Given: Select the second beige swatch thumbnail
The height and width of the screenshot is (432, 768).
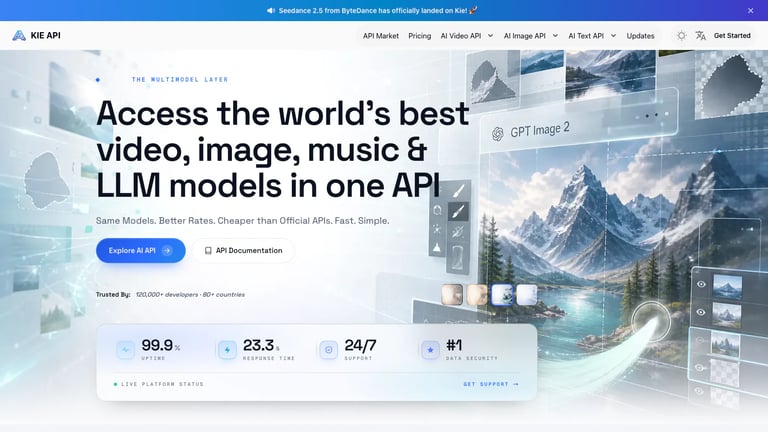Looking at the screenshot, I should pyautogui.click(x=477, y=295).
